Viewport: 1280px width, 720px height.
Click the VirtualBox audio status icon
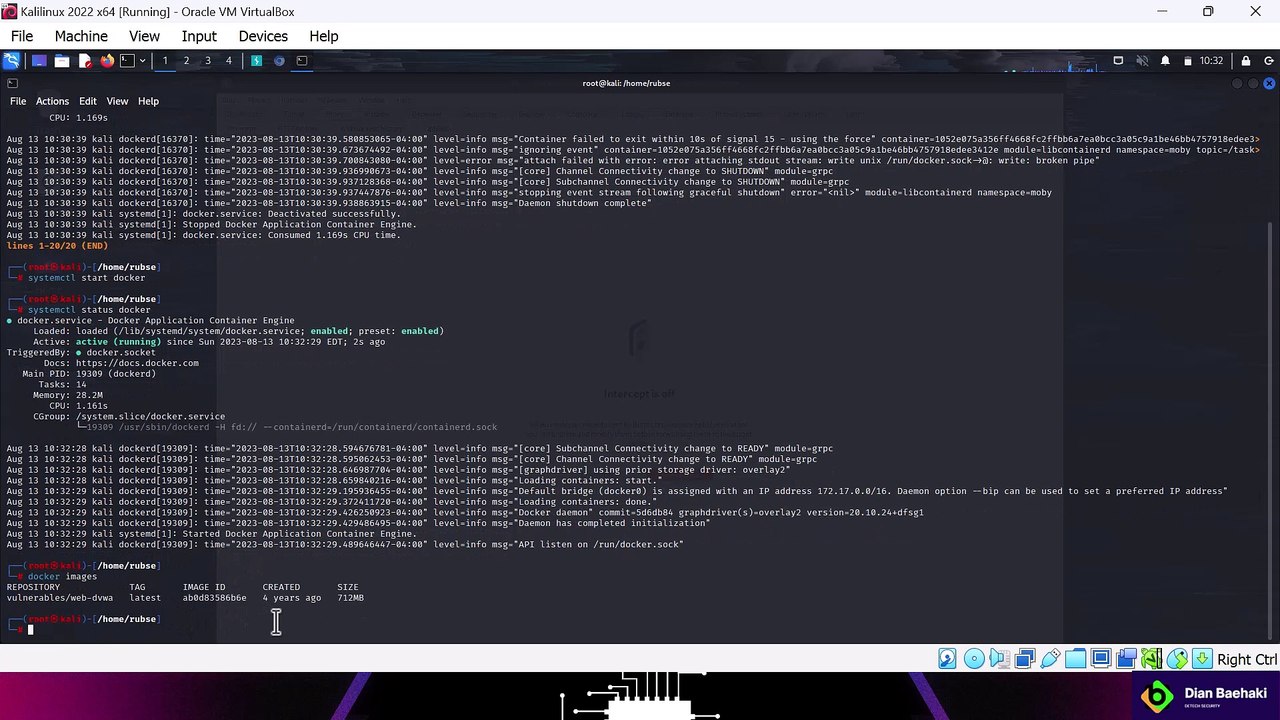tap(999, 659)
